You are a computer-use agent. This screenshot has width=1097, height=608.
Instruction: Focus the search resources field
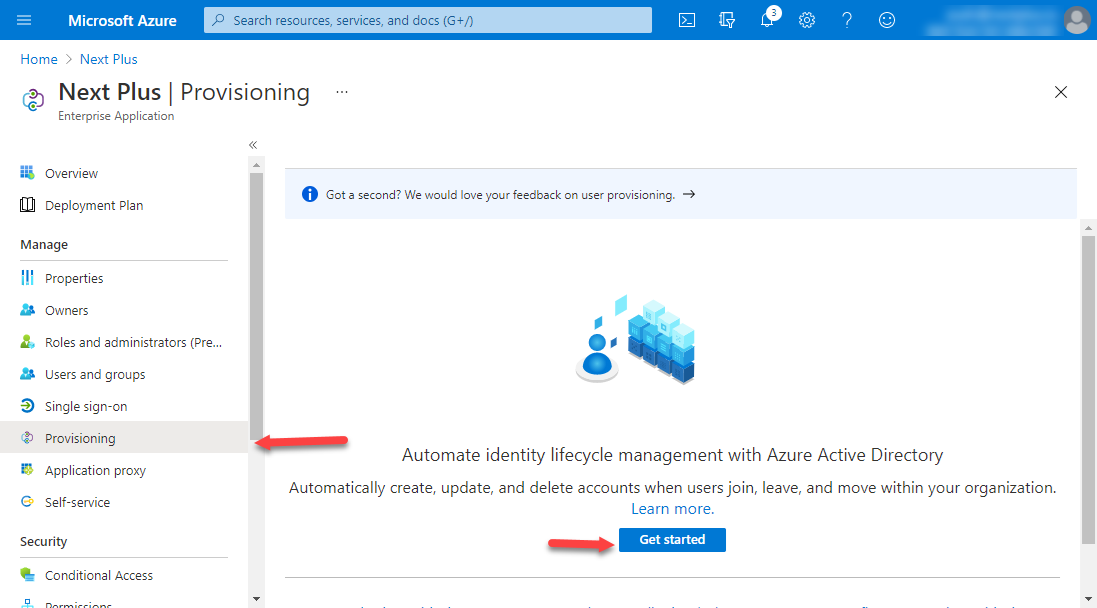[x=427, y=20]
